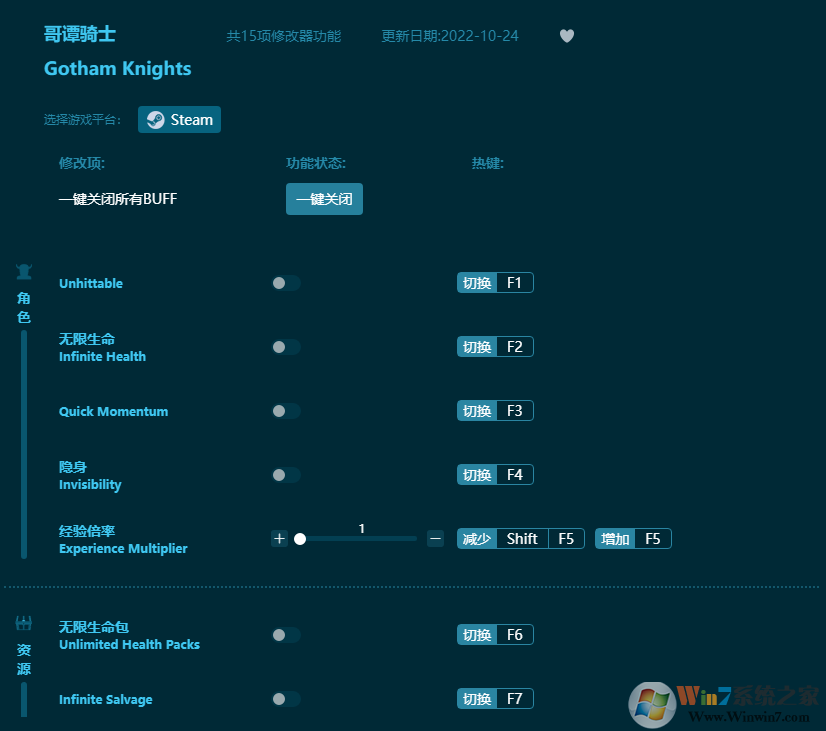Click the 切换 F1 hotkey button for Unhittable

(x=495, y=283)
